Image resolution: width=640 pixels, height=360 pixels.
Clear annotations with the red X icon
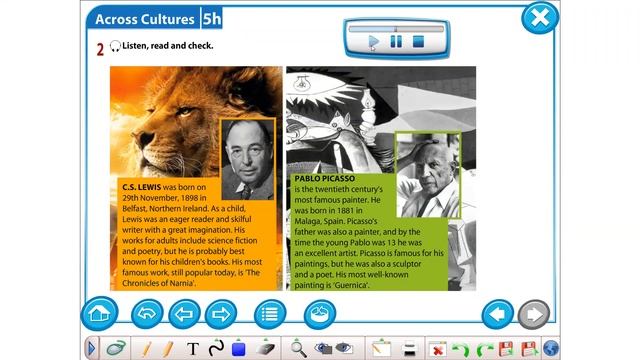coord(438,349)
